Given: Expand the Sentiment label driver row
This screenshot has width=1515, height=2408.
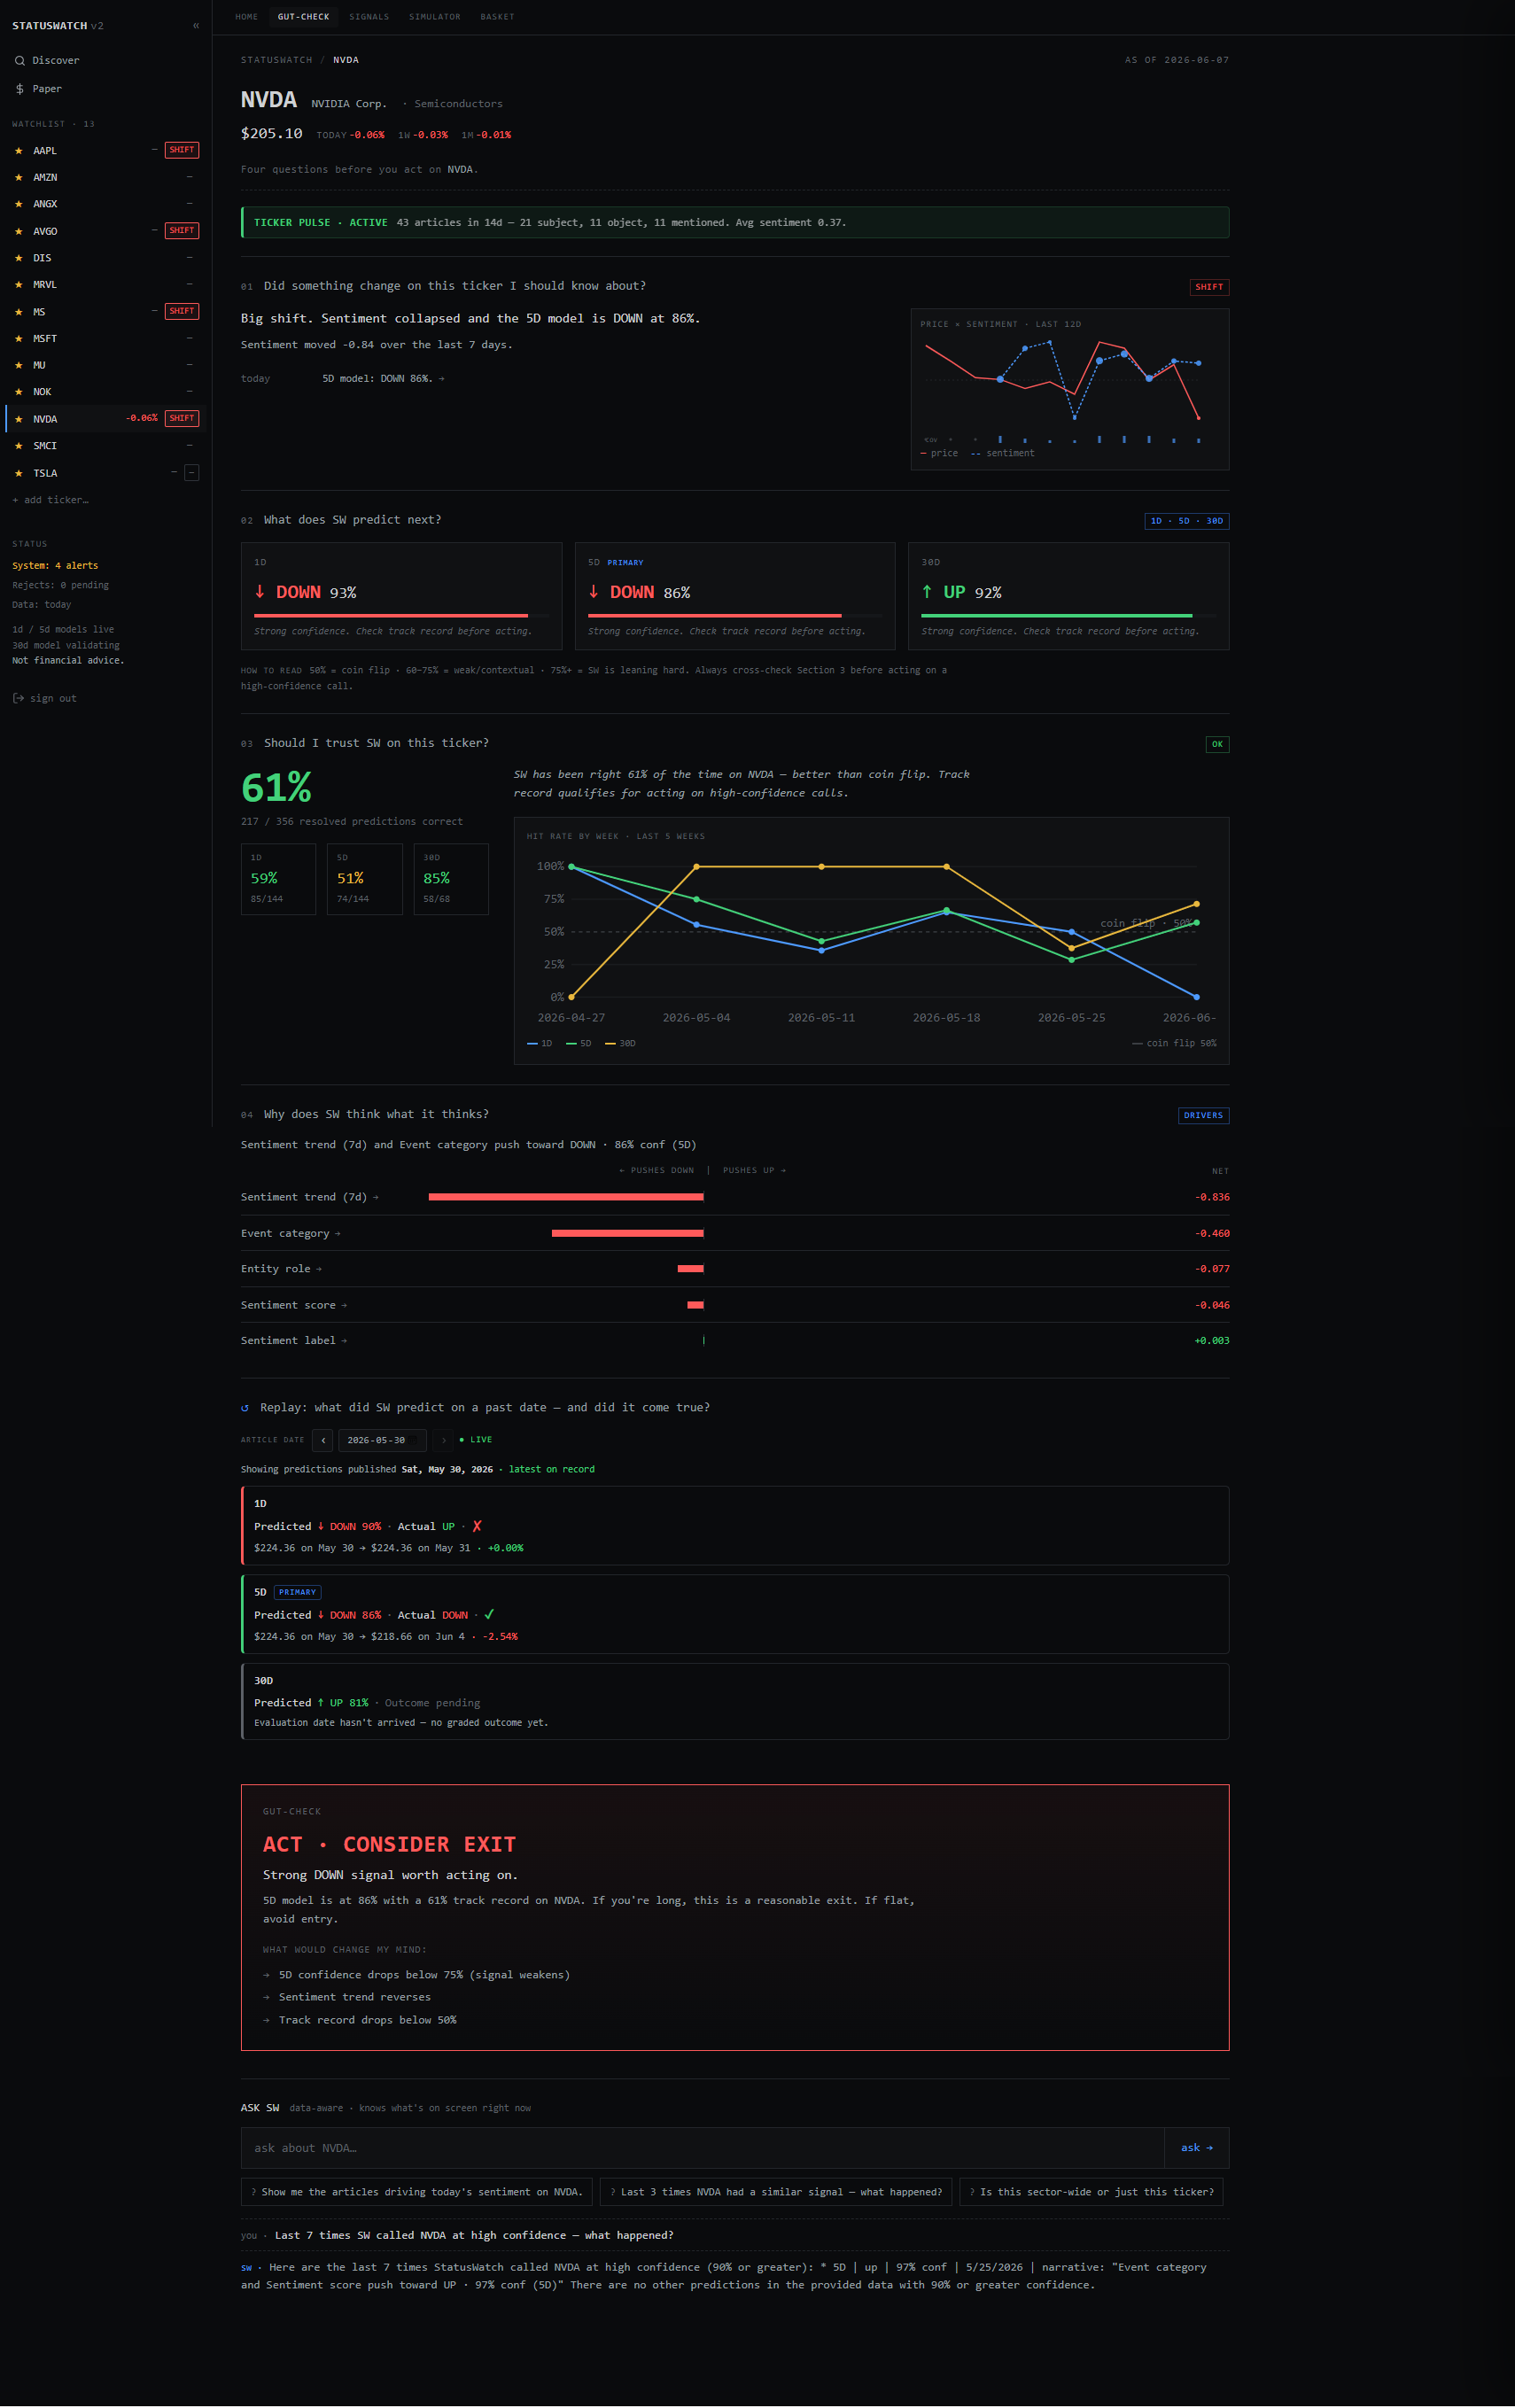Looking at the screenshot, I should [x=735, y=1341].
